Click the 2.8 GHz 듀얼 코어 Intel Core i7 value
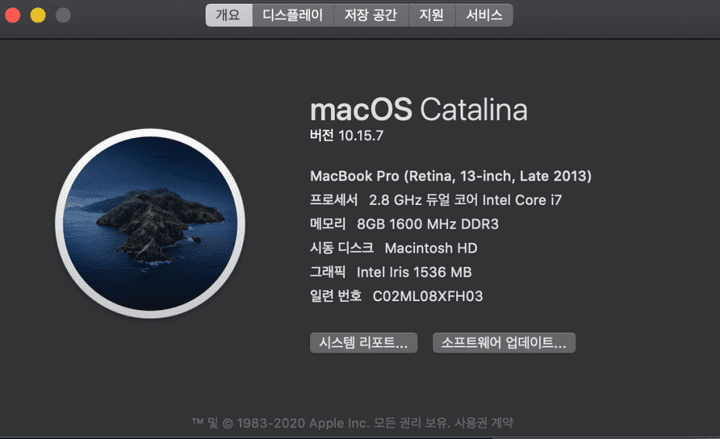720x439 pixels. tap(465, 200)
